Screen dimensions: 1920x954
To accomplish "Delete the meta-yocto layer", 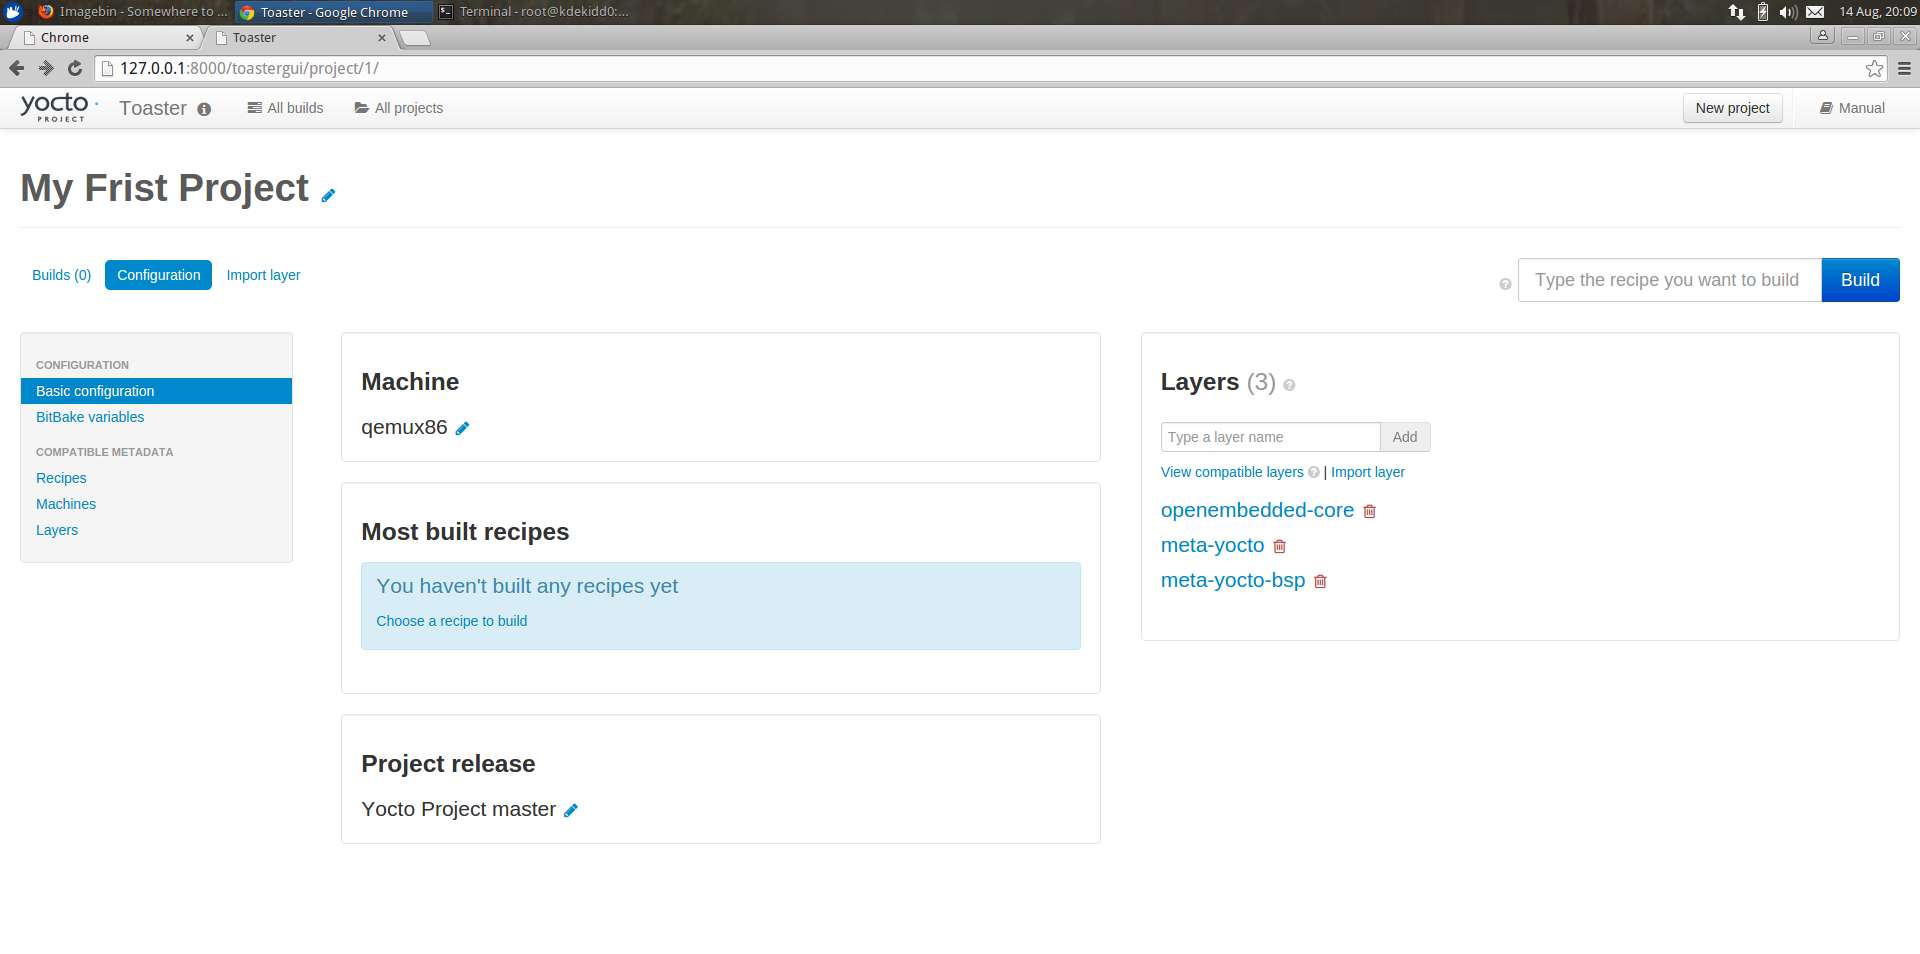I will coord(1279,546).
